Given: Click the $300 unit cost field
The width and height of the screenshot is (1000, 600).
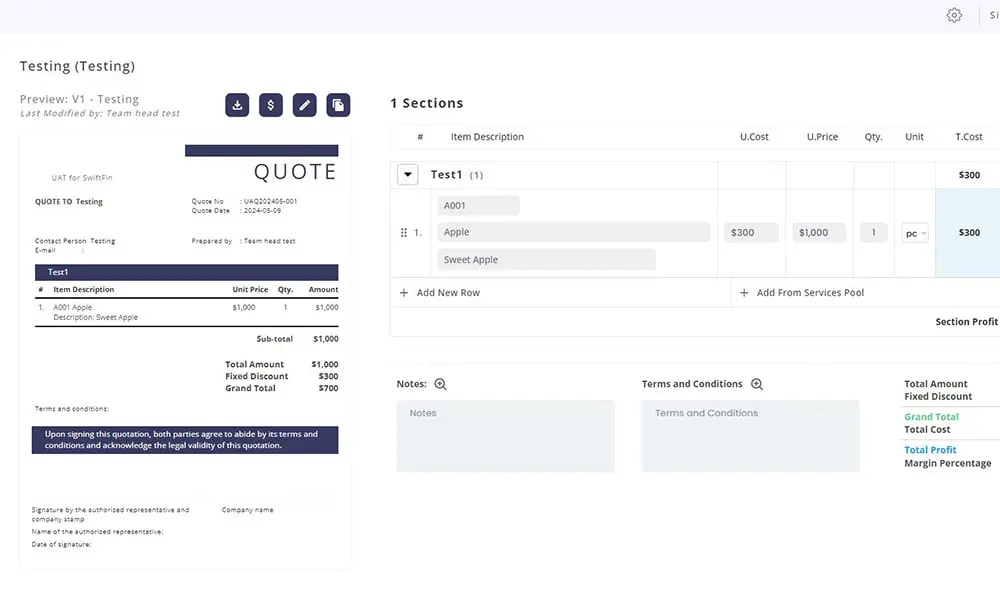Looking at the screenshot, I should (752, 233).
